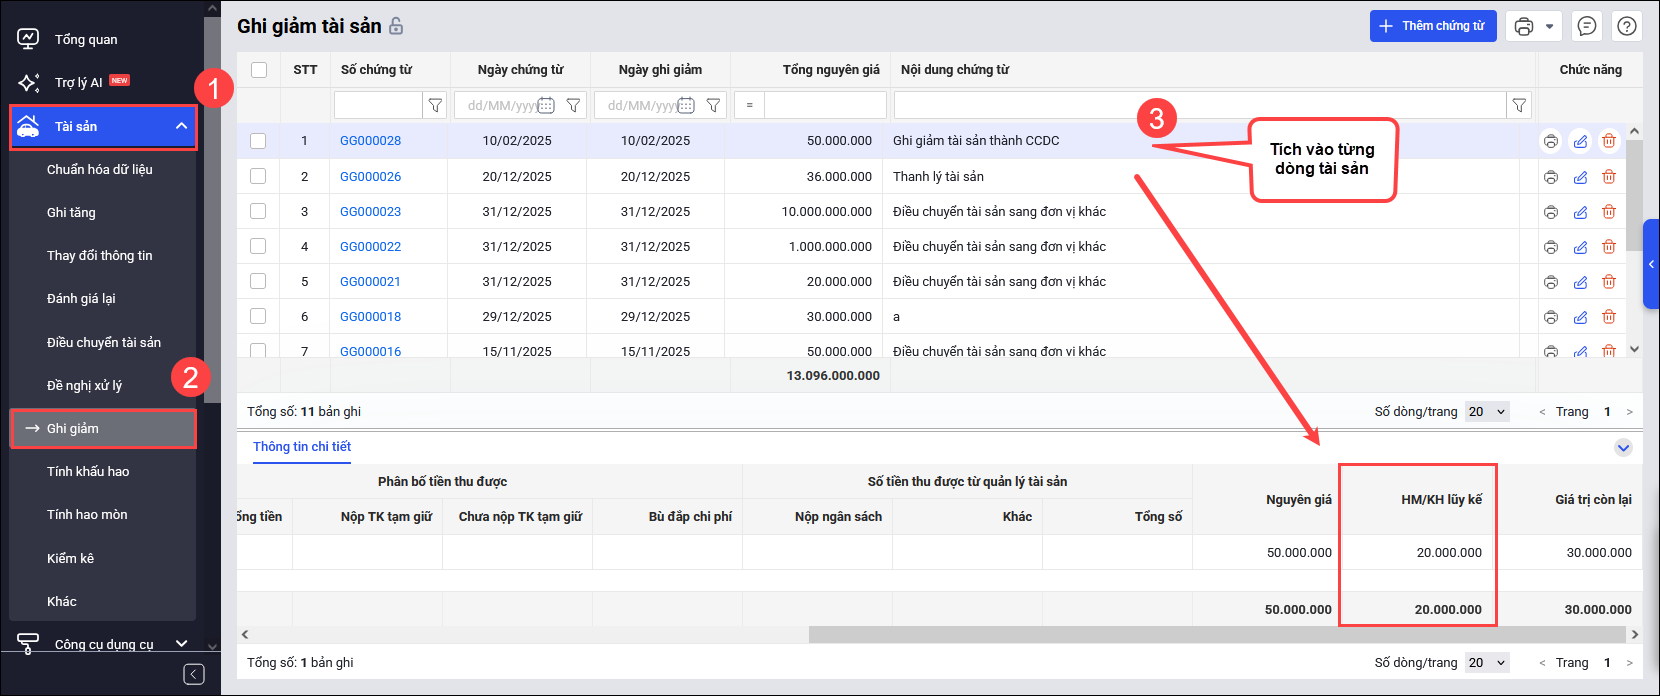The height and width of the screenshot is (696, 1660).
Task: Select the Thông tin chi tiết tab
Action: tap(302, 447)
